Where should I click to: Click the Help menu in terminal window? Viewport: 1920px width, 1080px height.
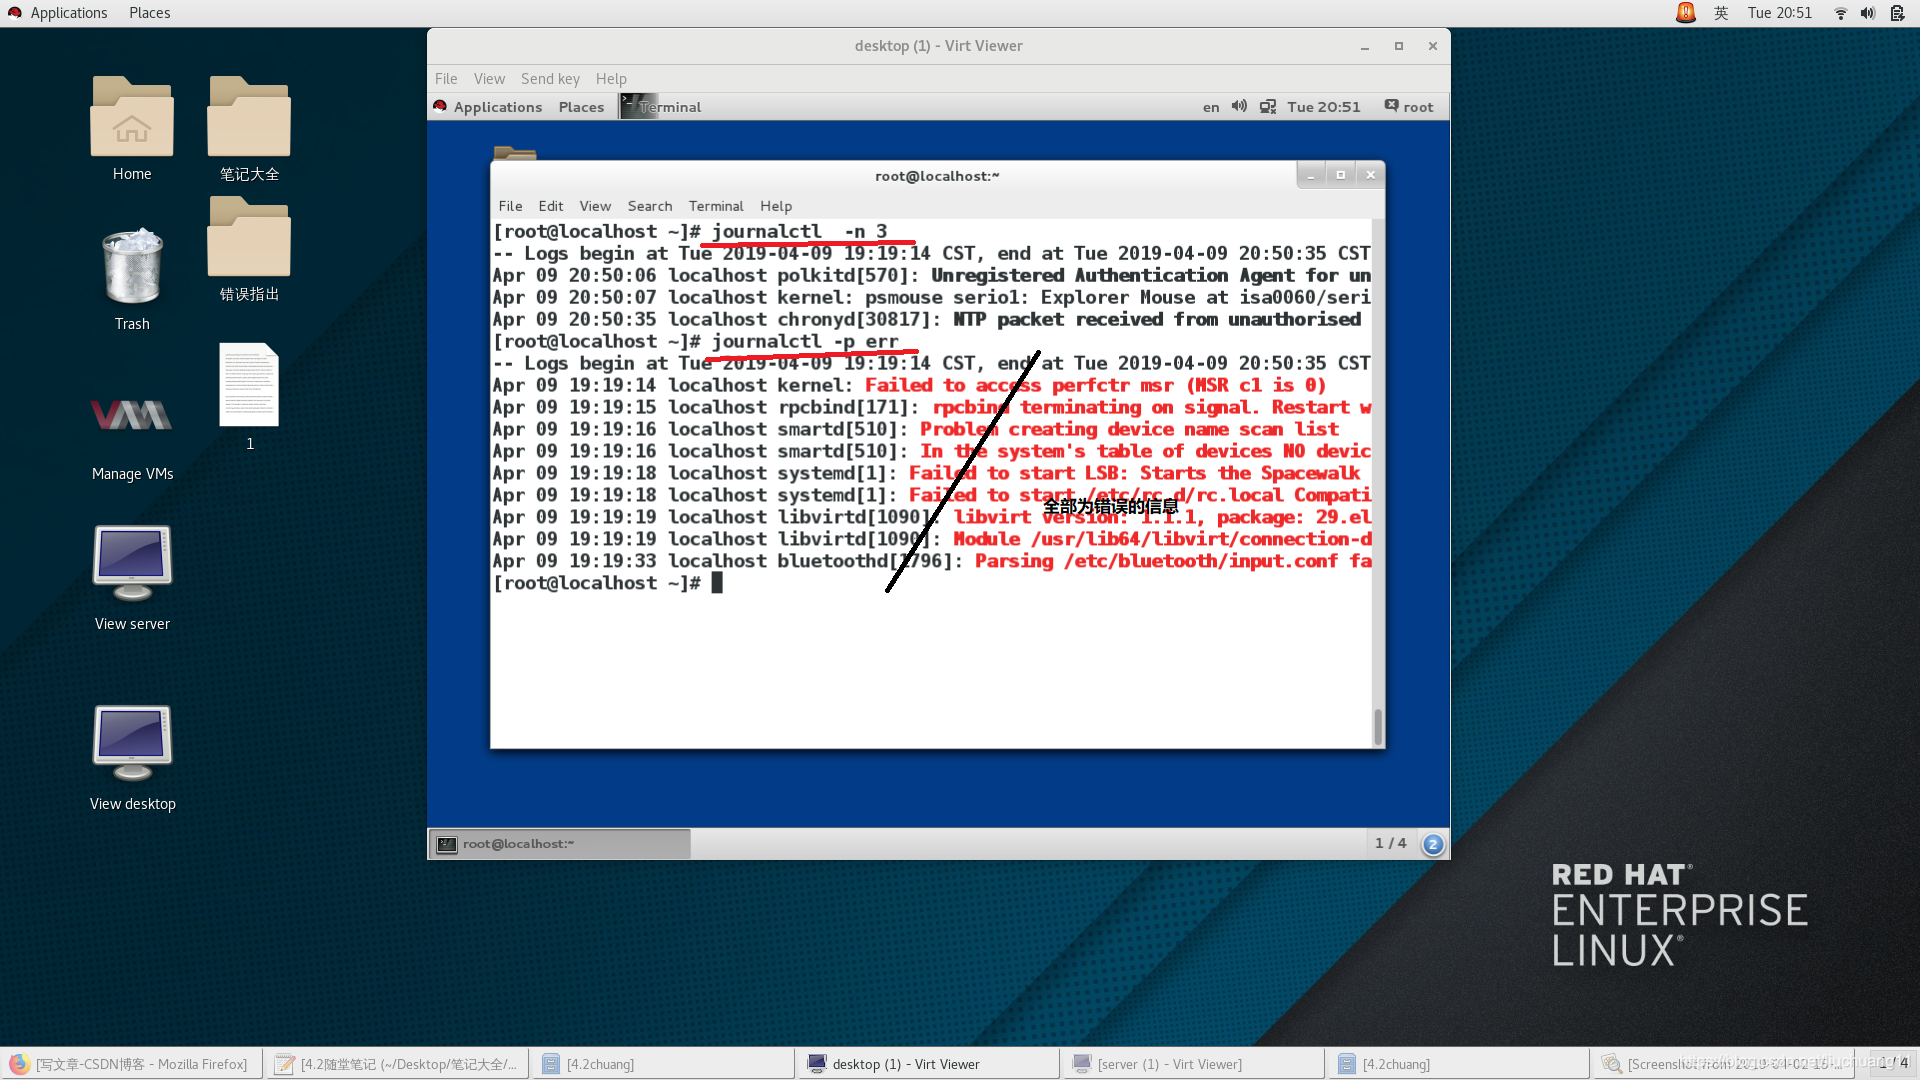[777, 204]
